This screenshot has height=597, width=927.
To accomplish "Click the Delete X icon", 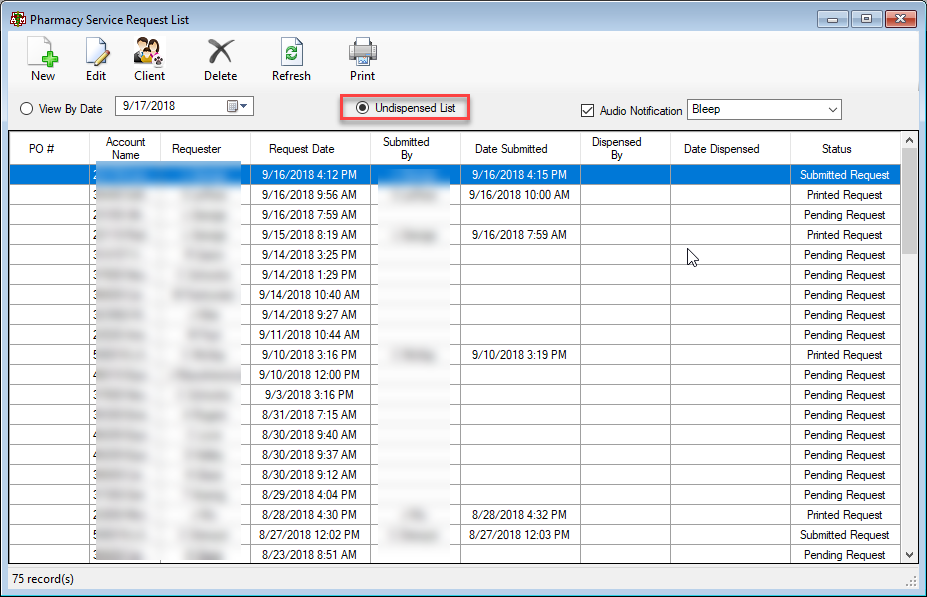I will coord(221,52).
